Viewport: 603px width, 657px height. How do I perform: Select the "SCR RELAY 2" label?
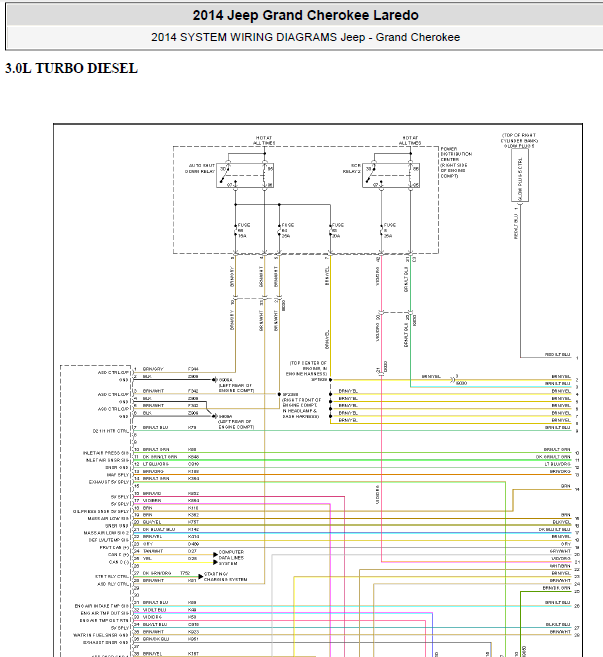pos(352,168)
